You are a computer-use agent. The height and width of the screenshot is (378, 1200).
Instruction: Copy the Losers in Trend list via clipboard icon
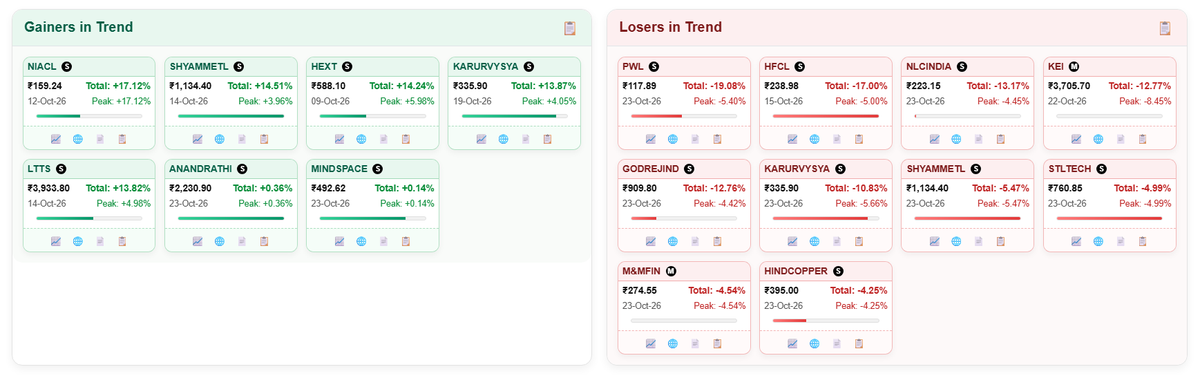click(1165, 28)
